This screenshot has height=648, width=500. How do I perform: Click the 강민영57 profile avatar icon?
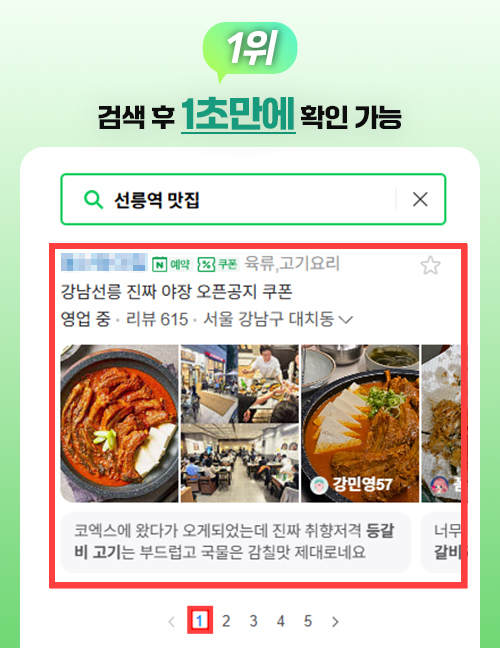point(319,485)
